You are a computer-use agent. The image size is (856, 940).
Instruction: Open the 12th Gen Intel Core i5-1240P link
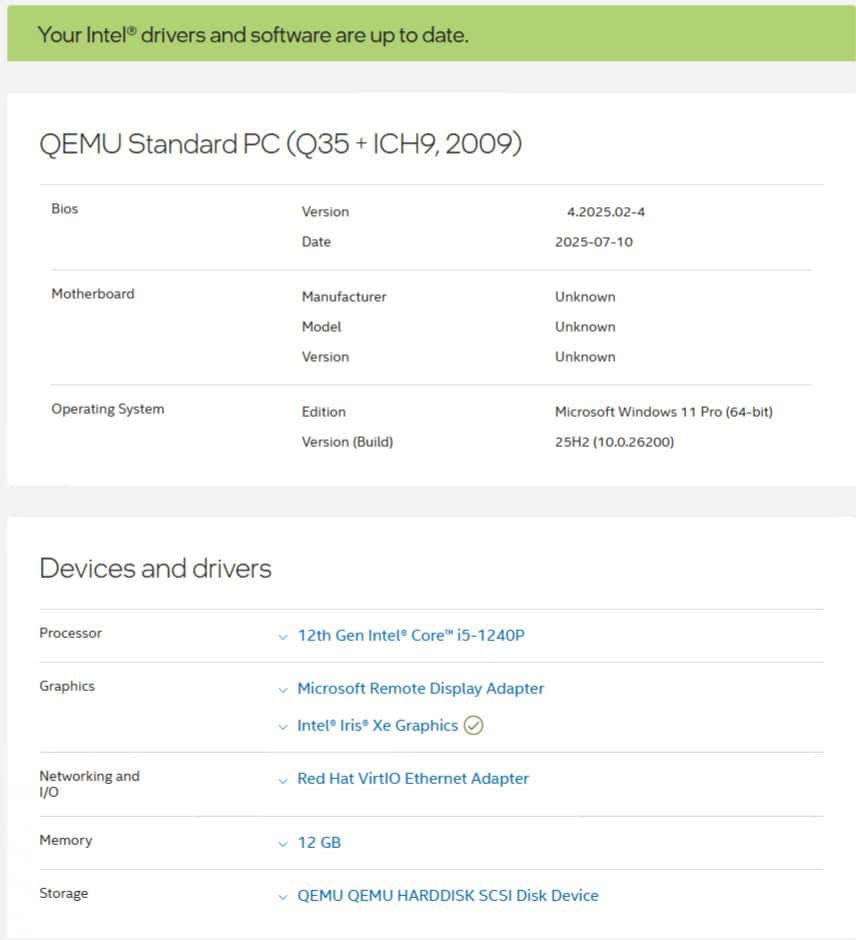pyautogui.click(x=410, y=635)
